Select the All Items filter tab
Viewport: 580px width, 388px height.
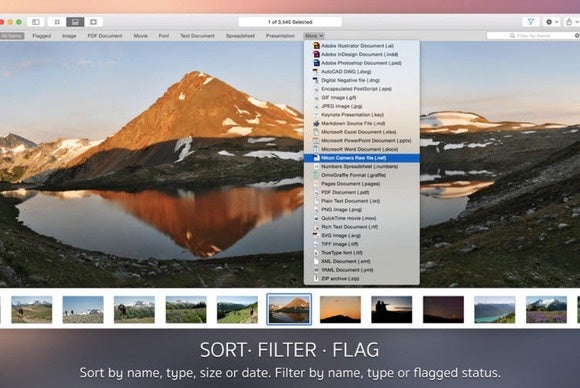pyautogui.click(x=11, y=36)
